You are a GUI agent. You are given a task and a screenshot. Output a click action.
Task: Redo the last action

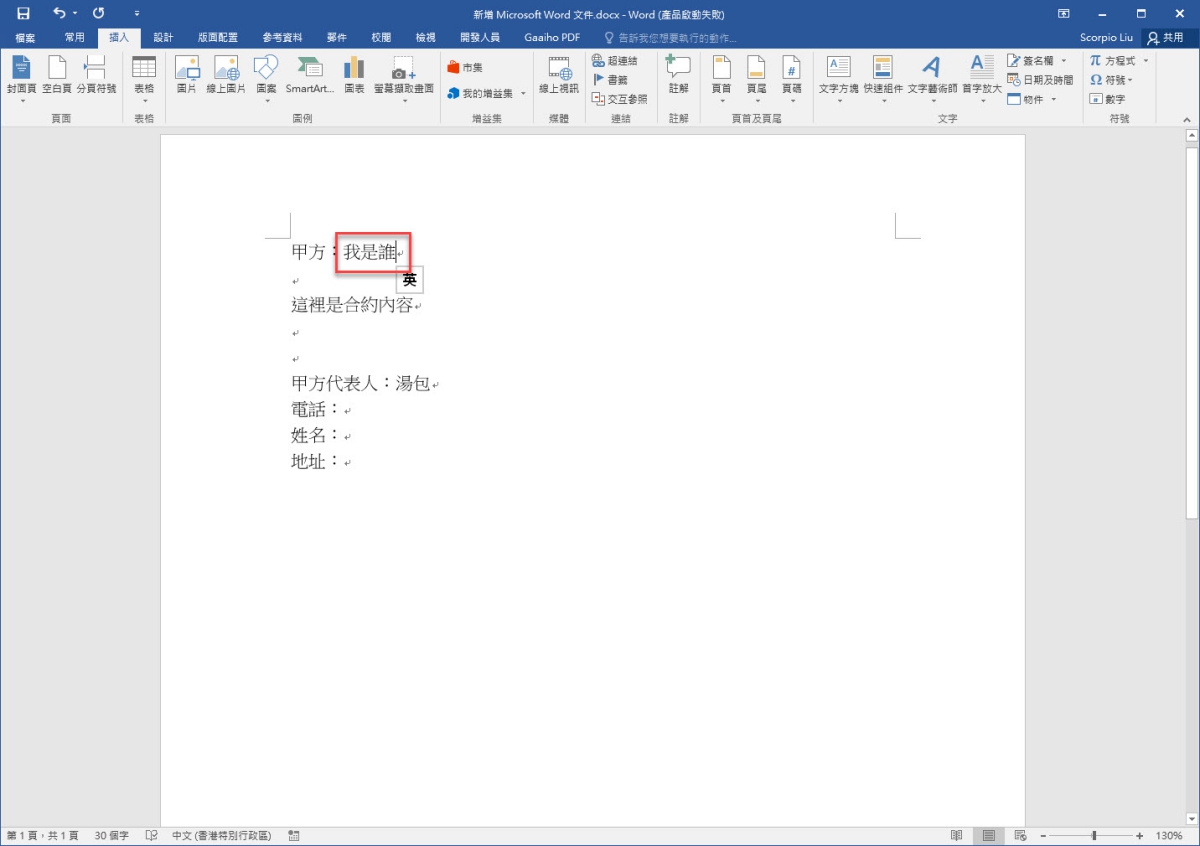click(98, 14)
